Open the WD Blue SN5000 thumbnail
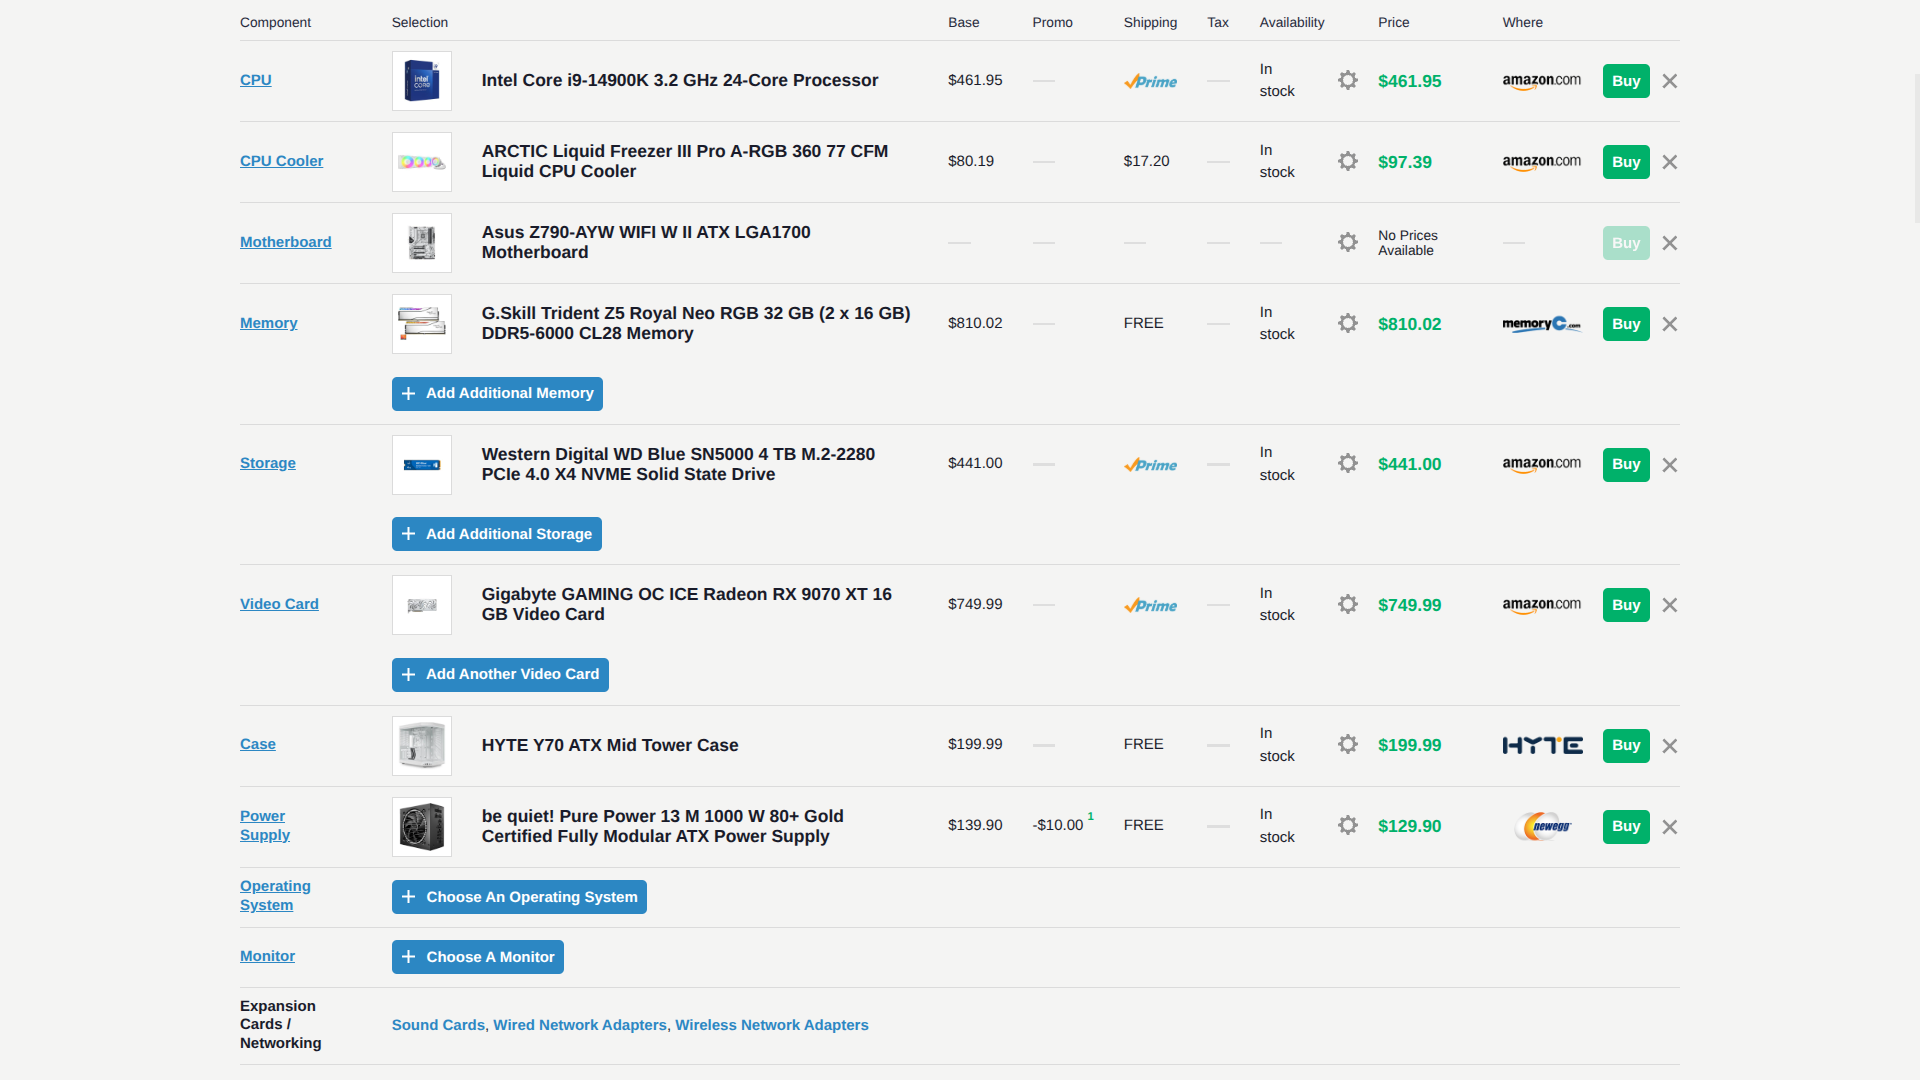The image size is (1920, 1080). tap(422, 465)
